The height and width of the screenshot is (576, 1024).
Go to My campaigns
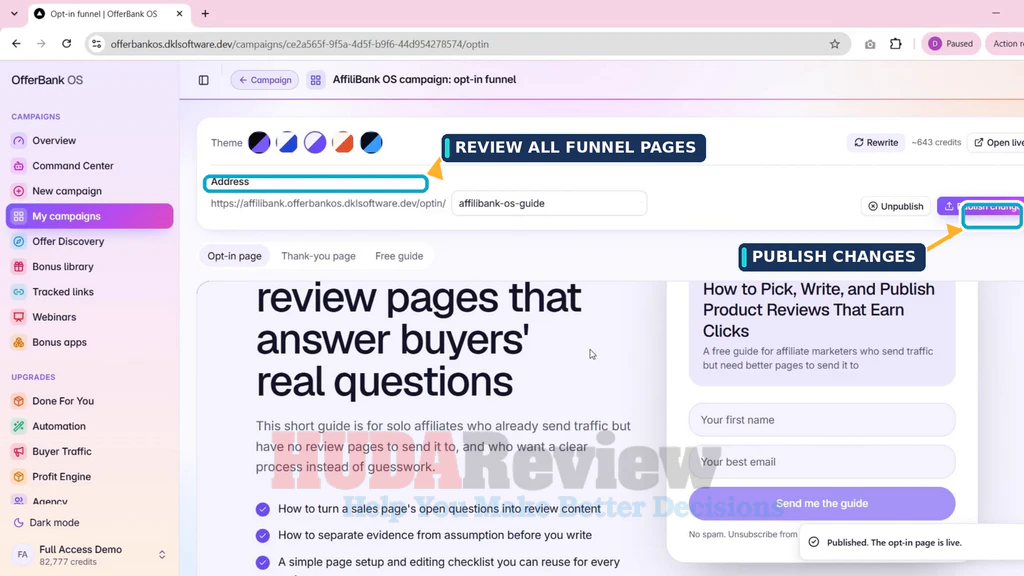89,216
